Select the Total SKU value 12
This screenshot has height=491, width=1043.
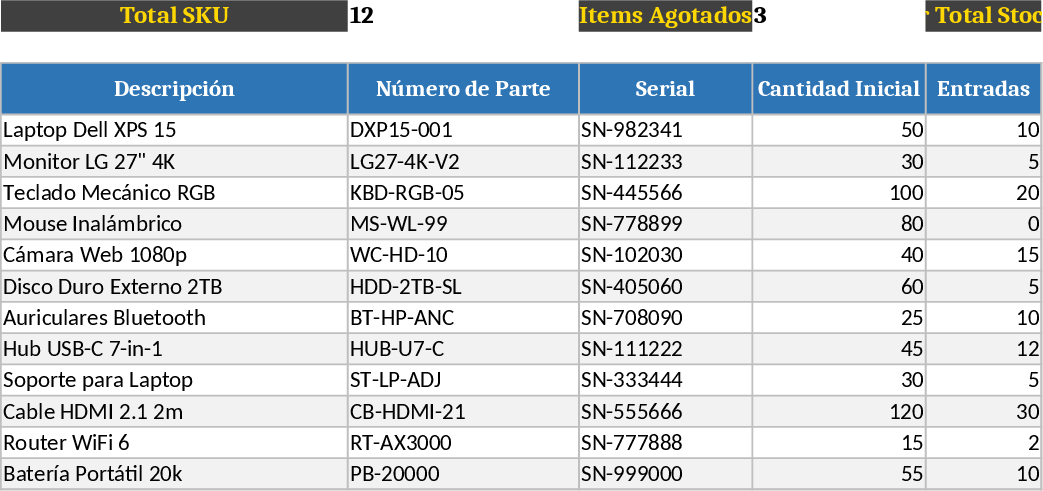pyautogui.click(x=463, y=16)
